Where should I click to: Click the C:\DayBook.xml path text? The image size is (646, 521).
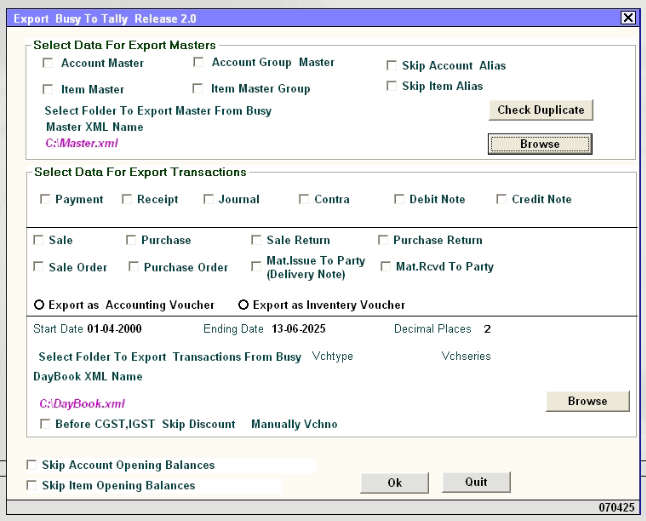(x=82, y=404)
